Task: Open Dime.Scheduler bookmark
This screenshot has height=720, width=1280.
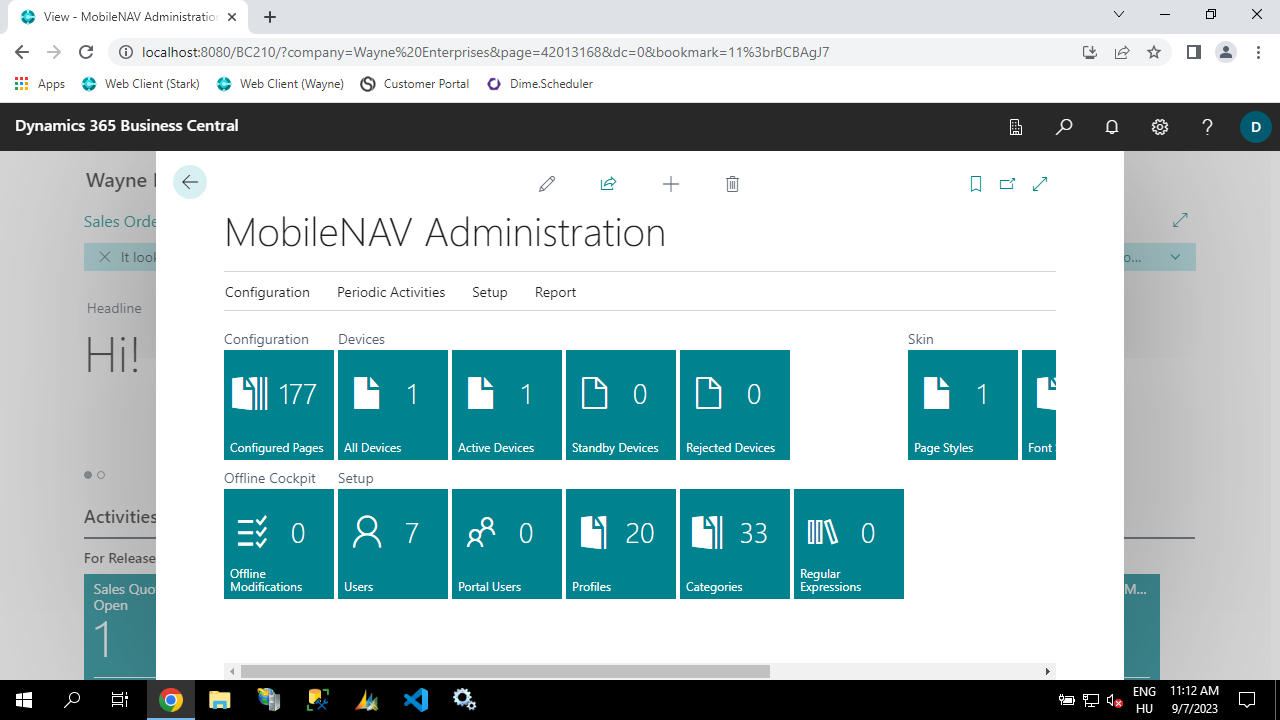Action: 540,84
